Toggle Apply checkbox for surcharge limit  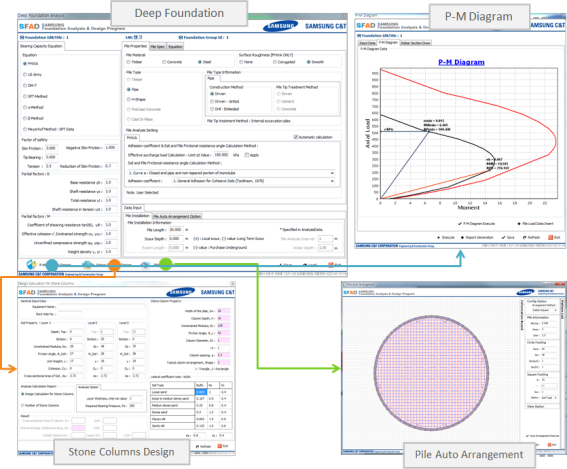[x=247, y=155]
